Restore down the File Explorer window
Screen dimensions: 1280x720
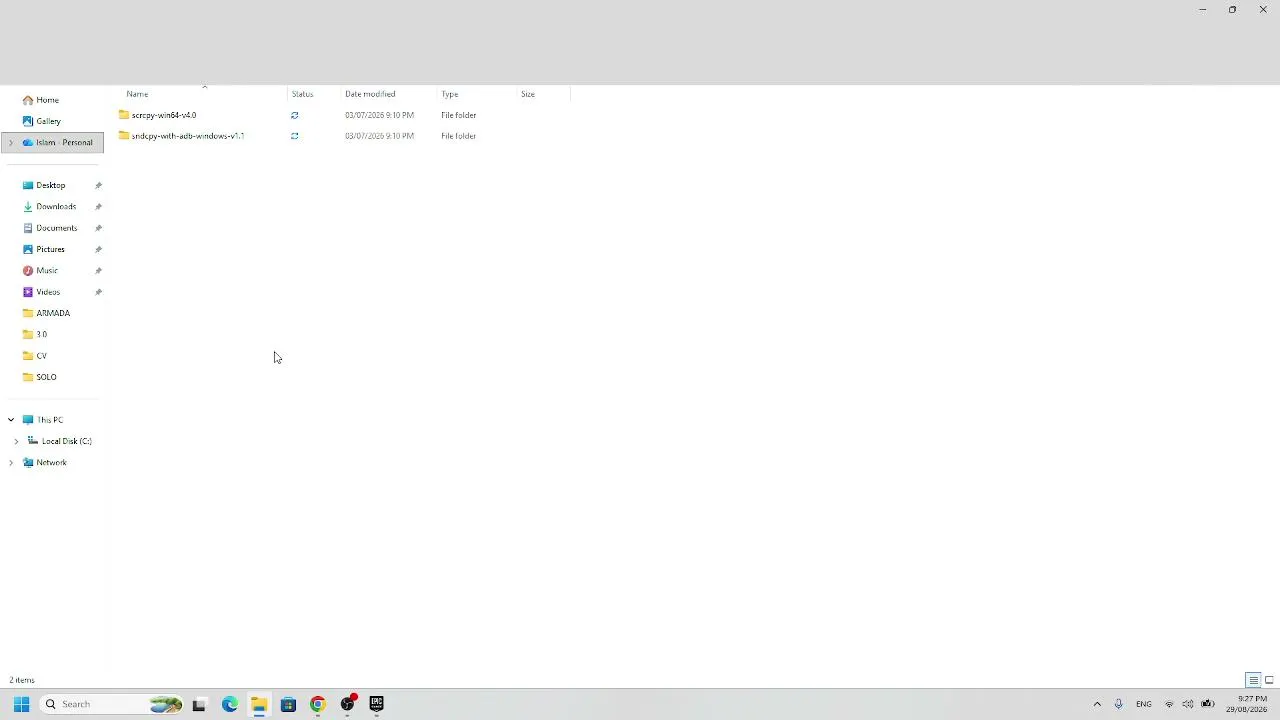(1232, 9)
